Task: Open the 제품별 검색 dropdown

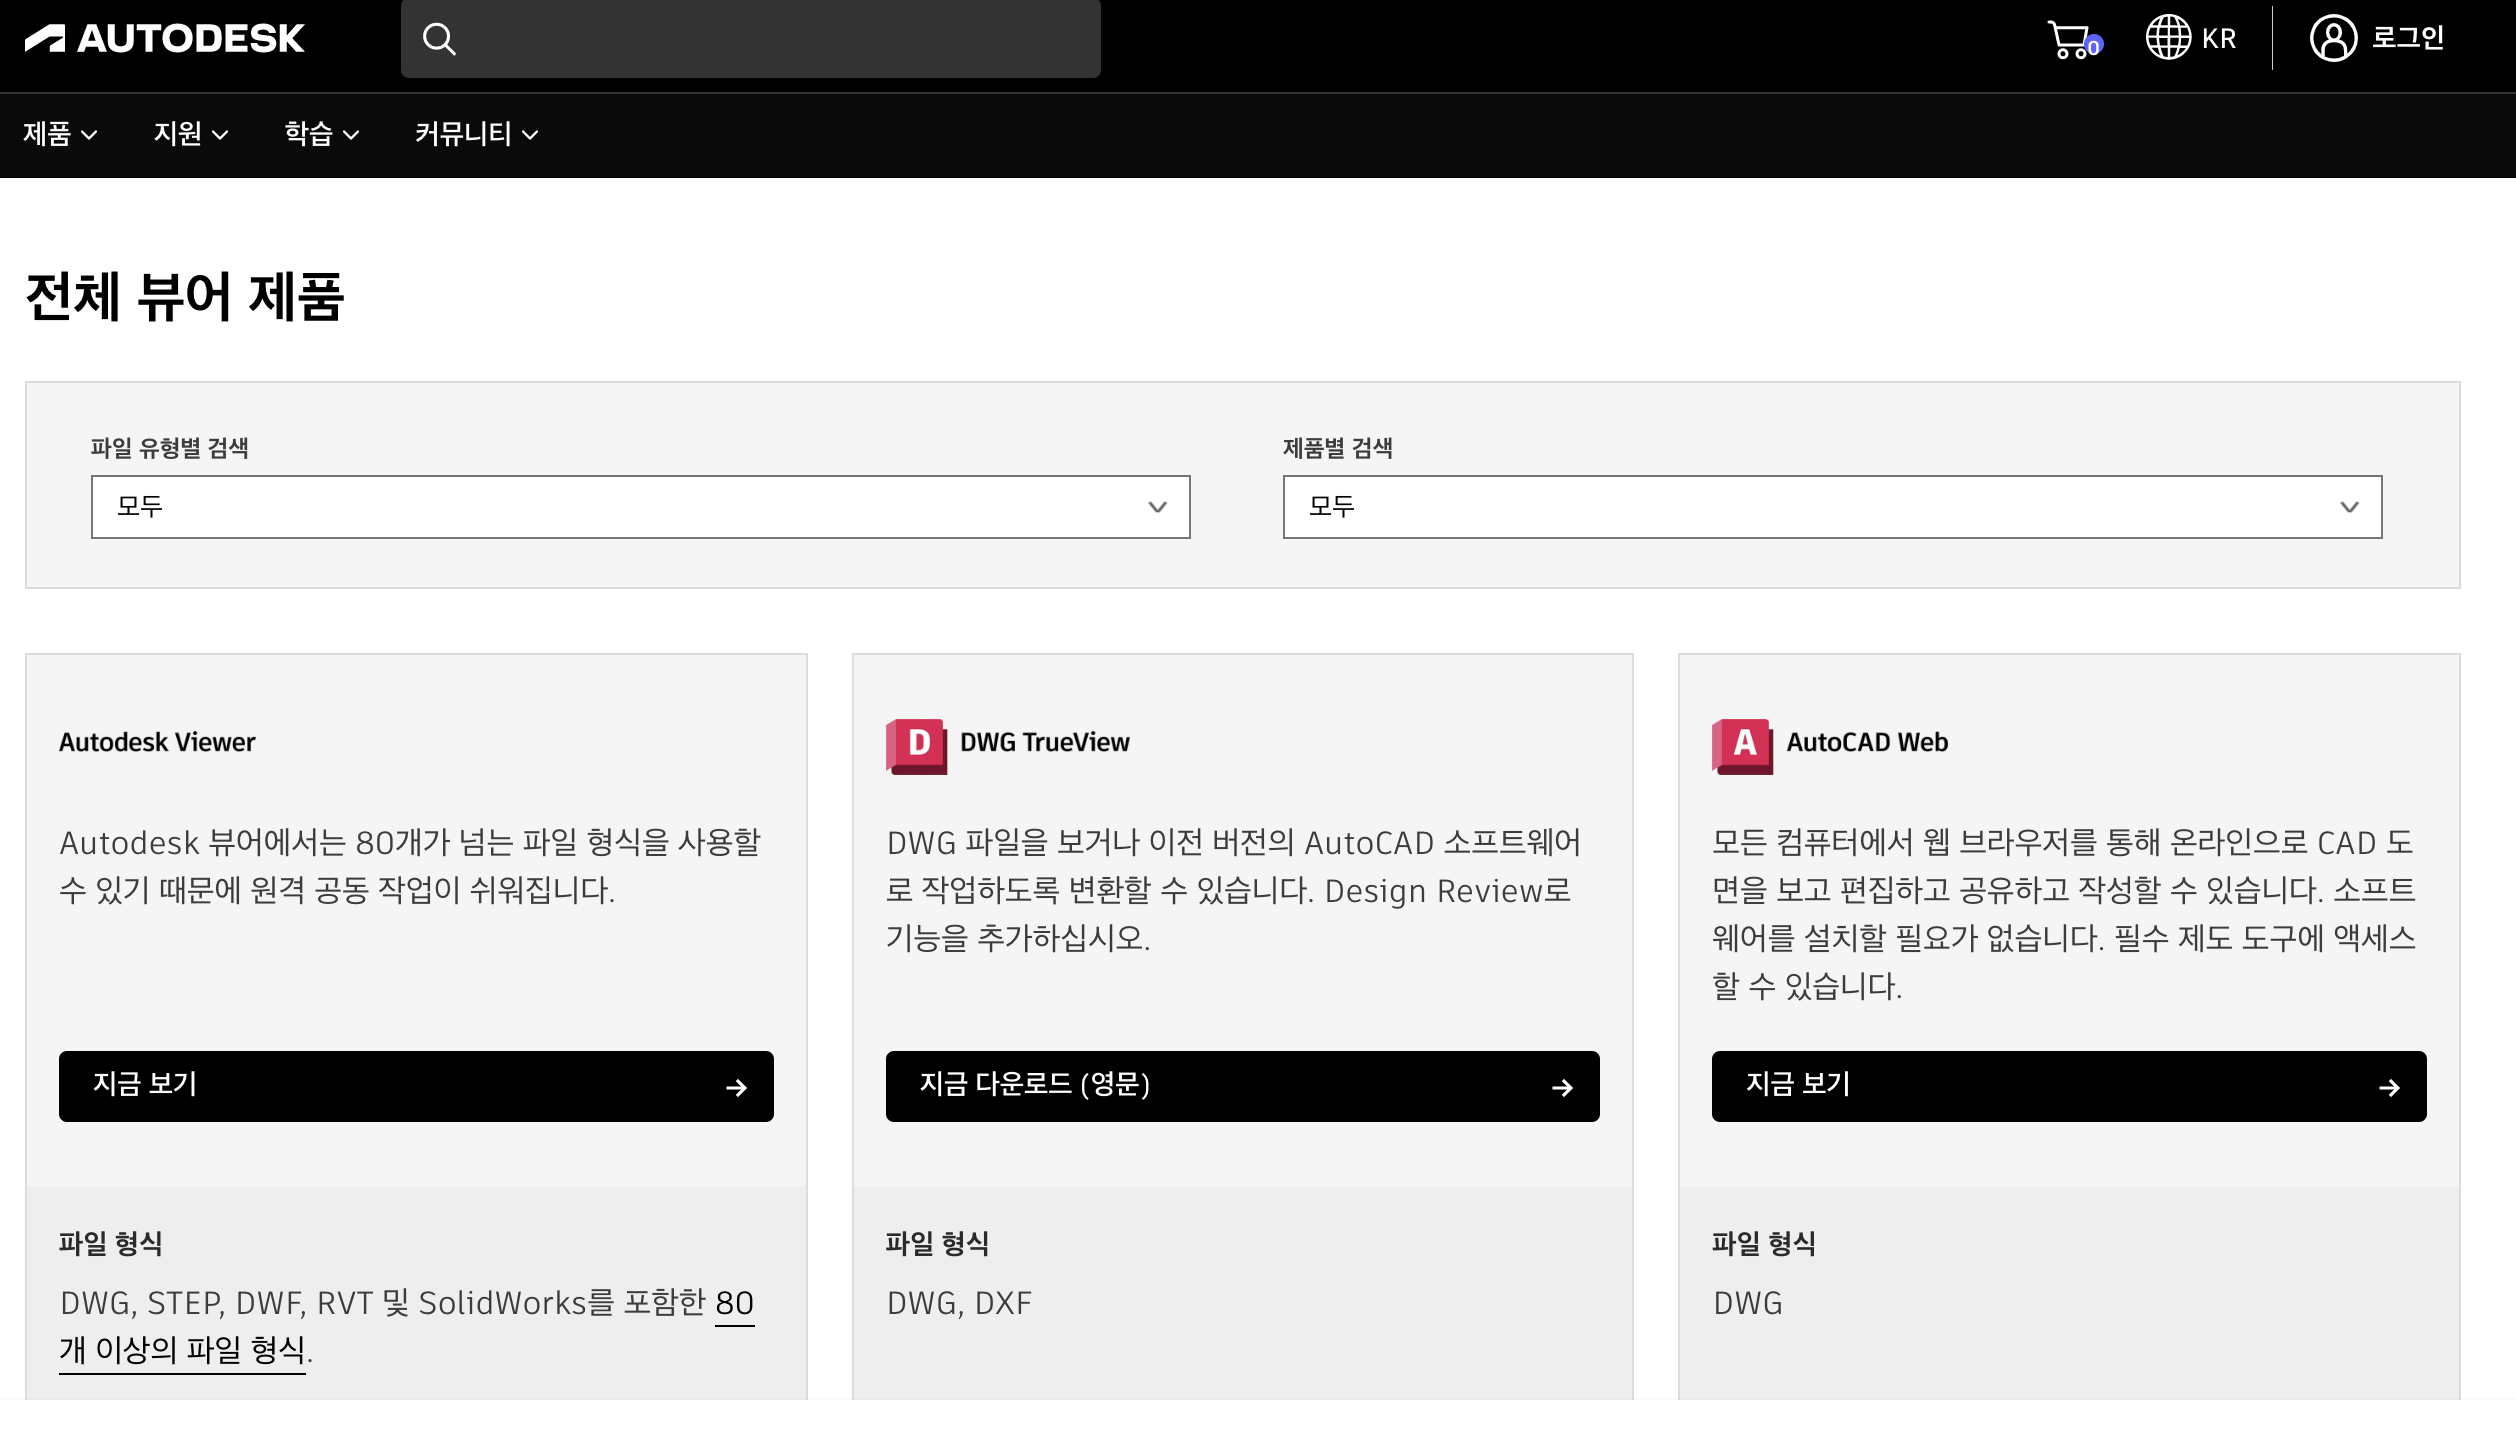Action: point(1832,507)
